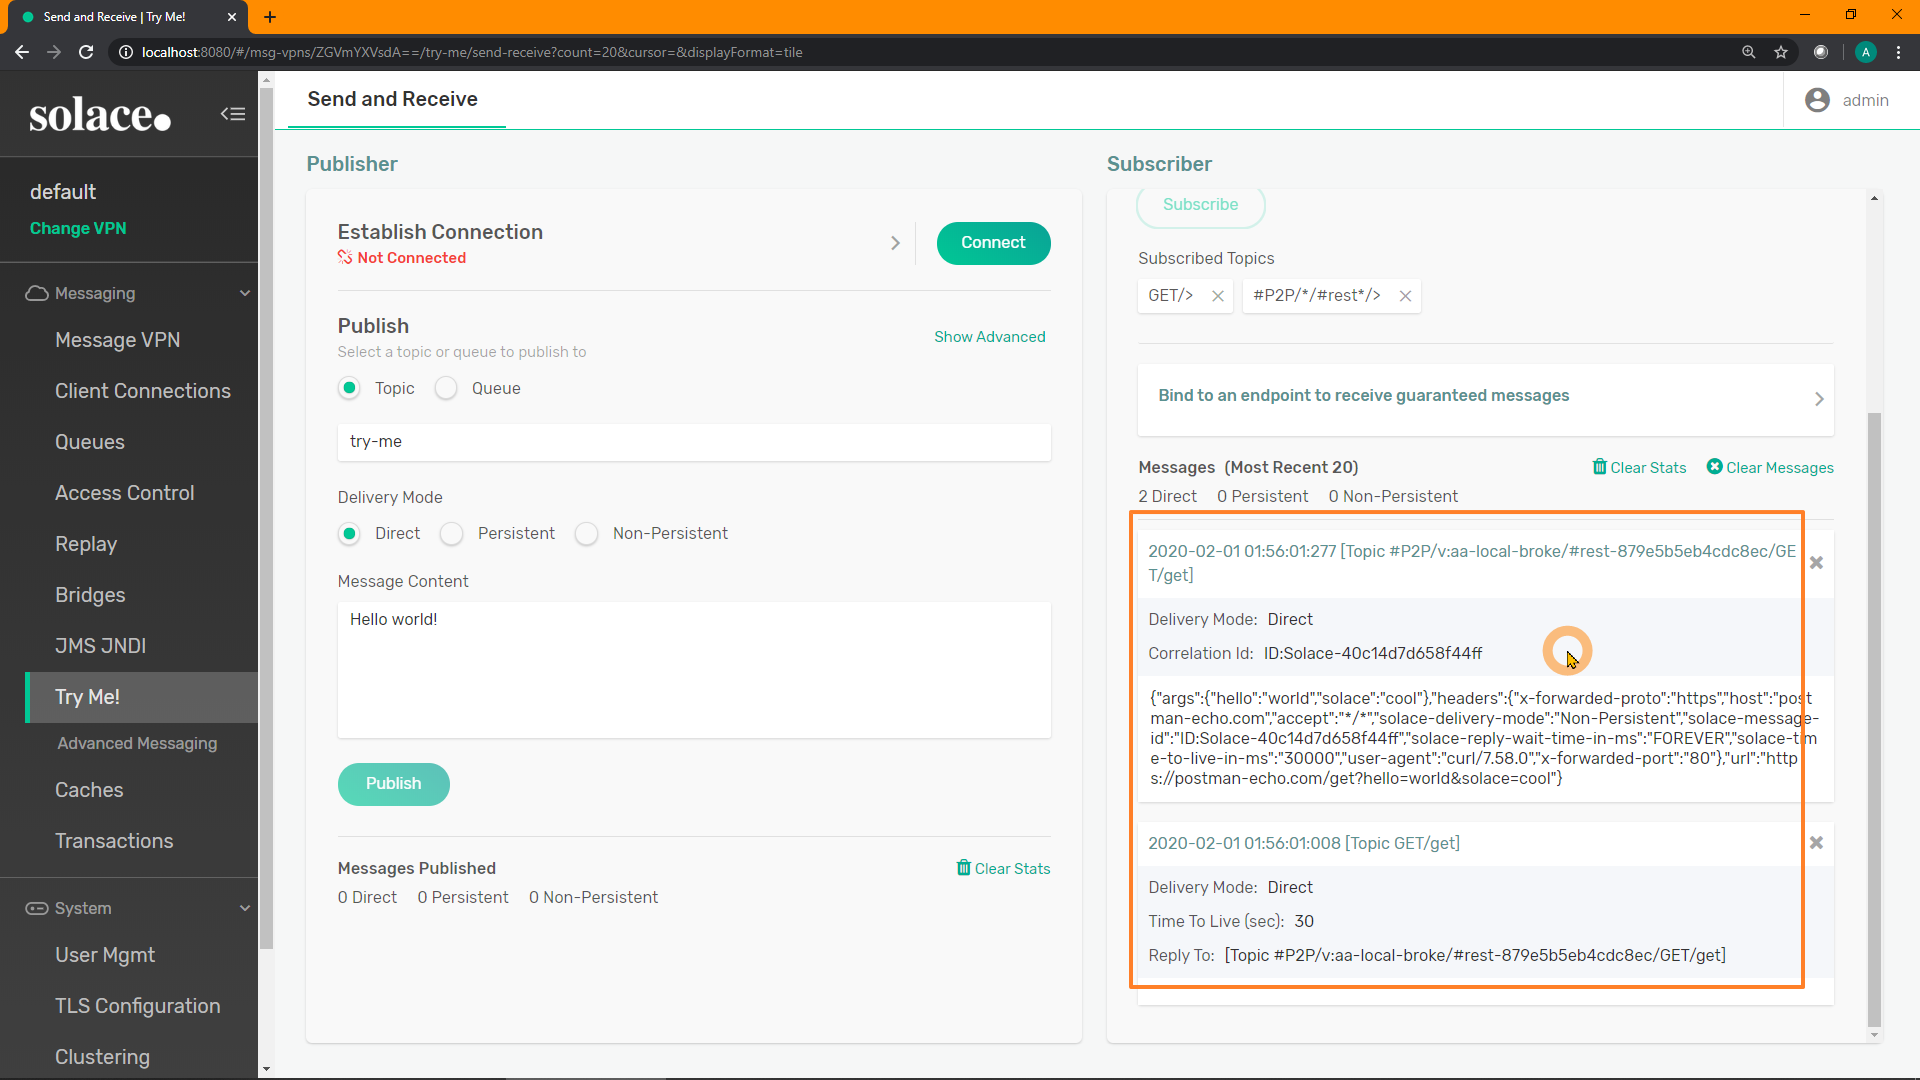Screen dimensions: 1920x1080
Task: Click the Clear Messages icon
Action: [x=1714, y=467]
